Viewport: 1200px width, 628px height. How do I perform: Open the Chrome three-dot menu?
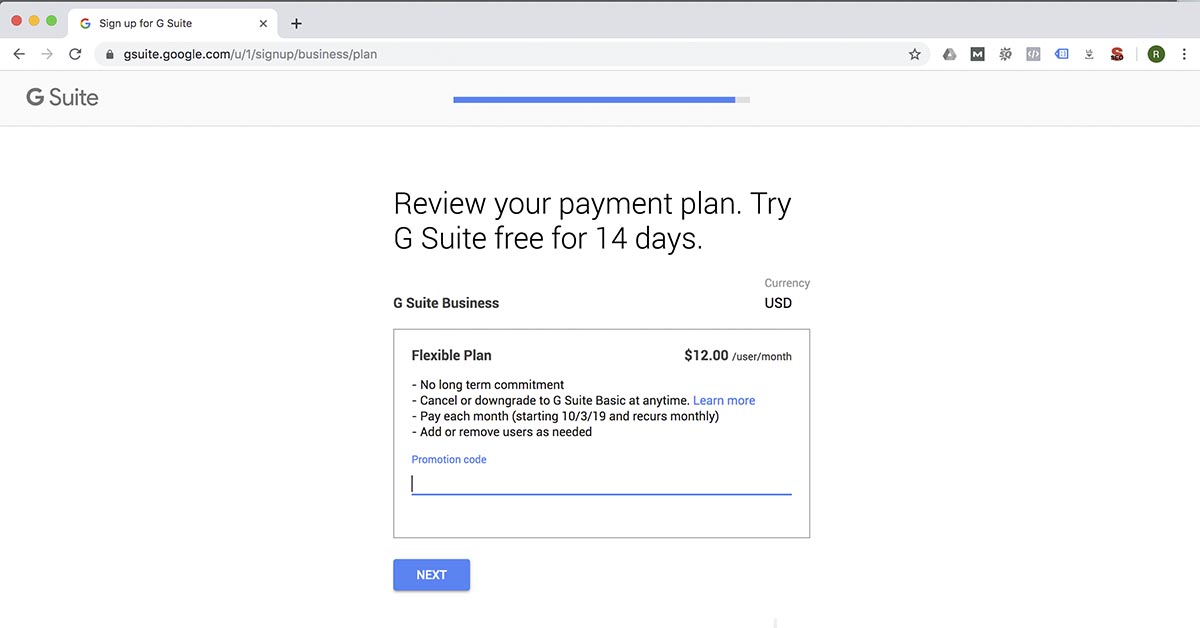click(1184, 54)
